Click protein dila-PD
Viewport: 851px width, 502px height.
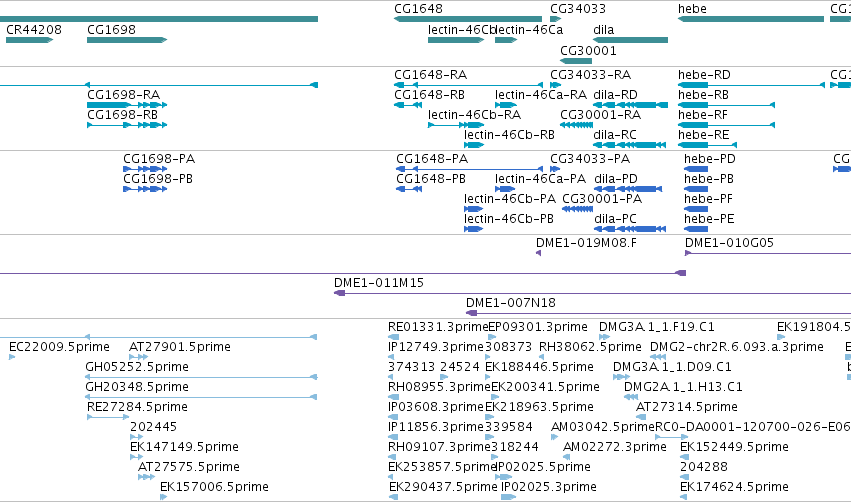[628, 189]
